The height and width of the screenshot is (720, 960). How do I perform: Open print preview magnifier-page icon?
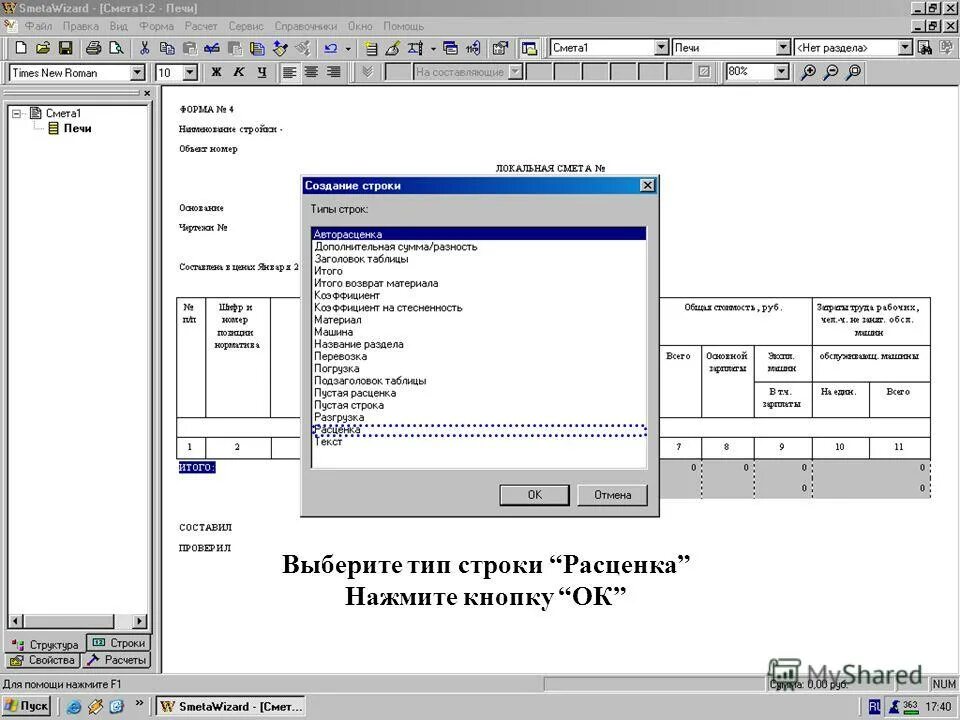point(116,48)
